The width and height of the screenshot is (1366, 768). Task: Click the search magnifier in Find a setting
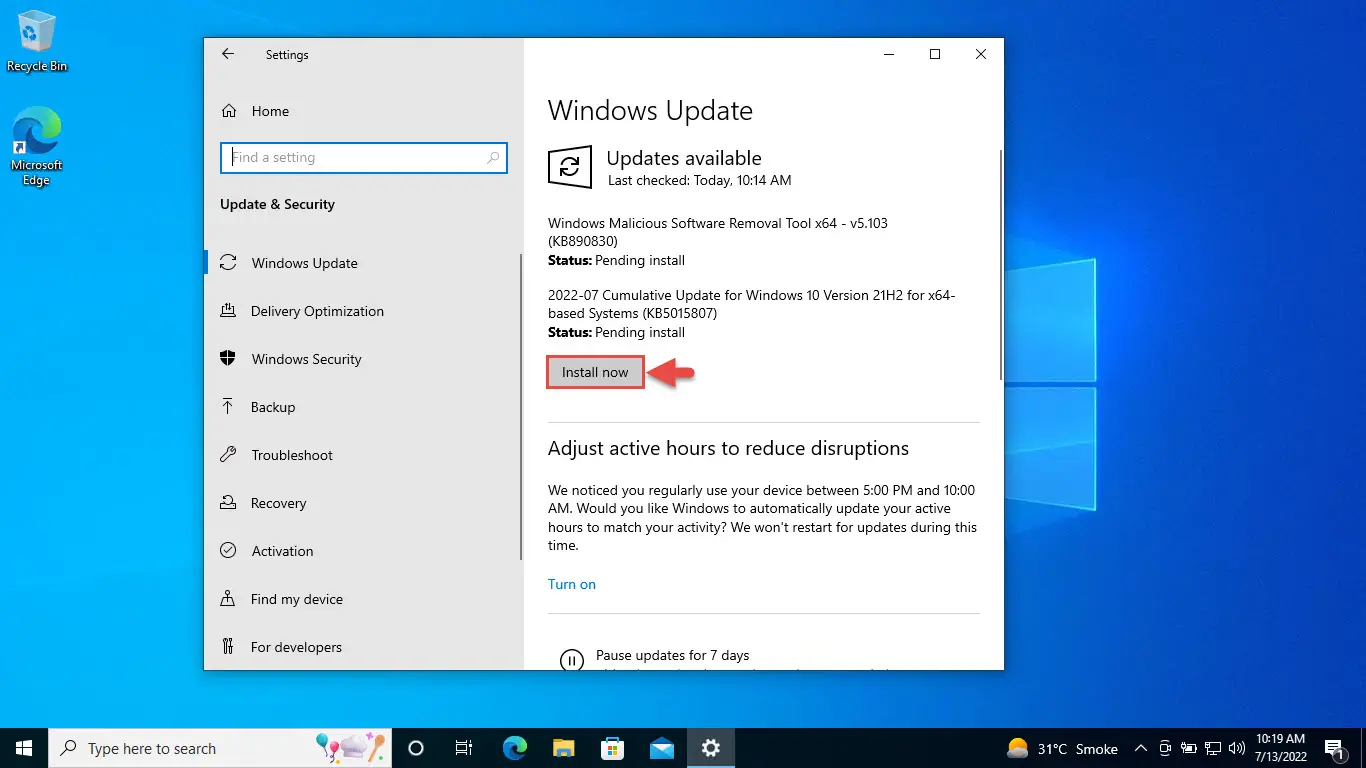pyautogui.click(x=493, y=157)
